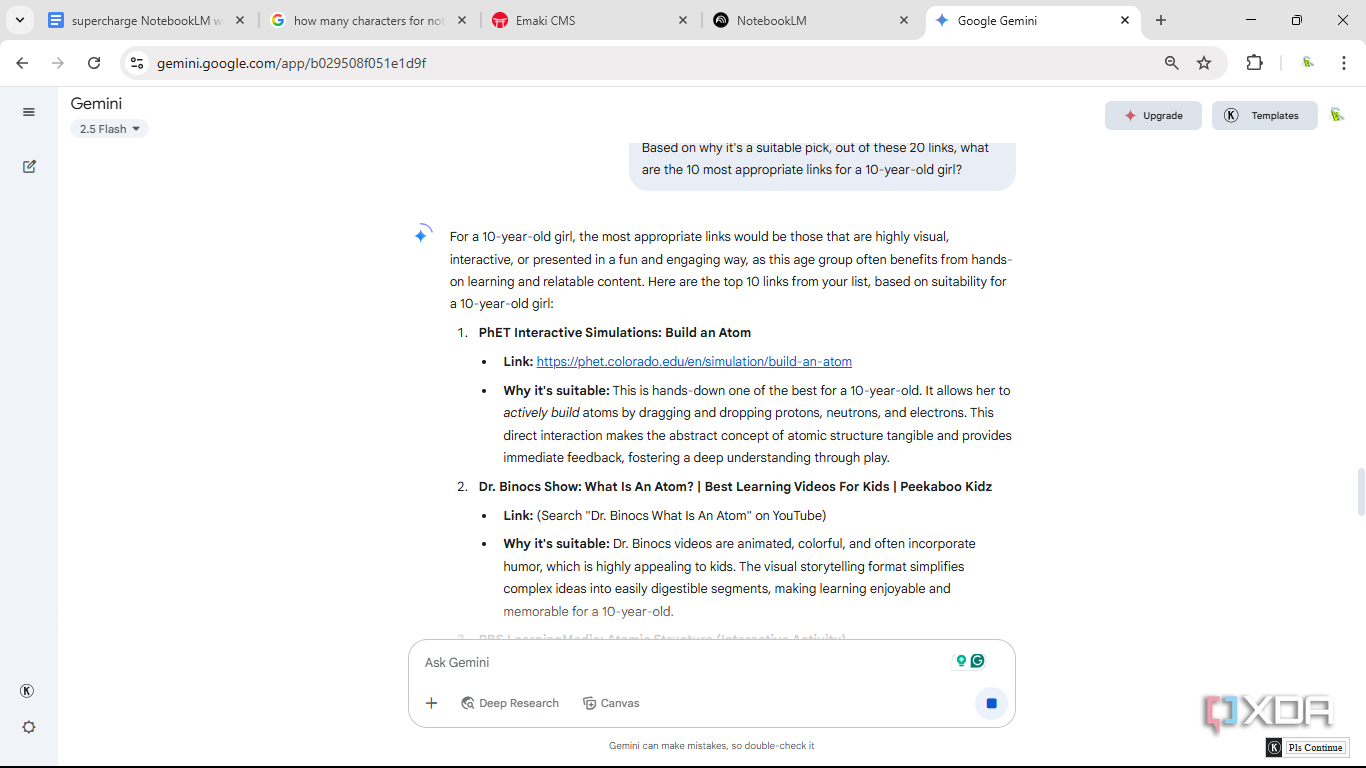The width and height of the screenshot is (1366, 768).
Task: Click the Dr. Binocs Show heading text
Action: [x=735, y=486]
